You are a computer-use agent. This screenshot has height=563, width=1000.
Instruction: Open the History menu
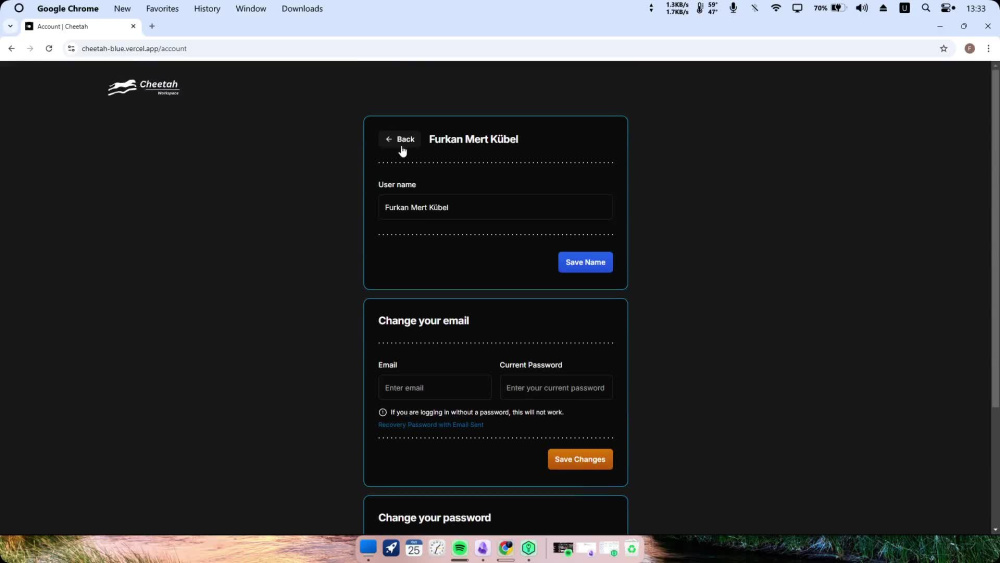pos(207,8)
